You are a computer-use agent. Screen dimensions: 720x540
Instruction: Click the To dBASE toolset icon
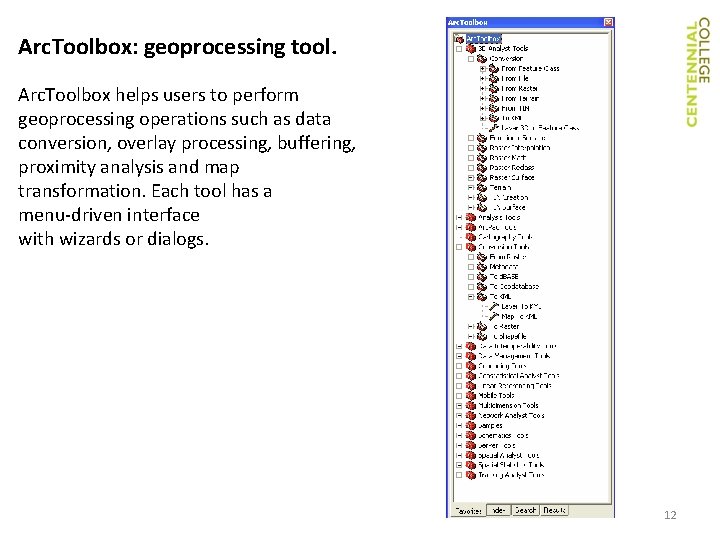[482, 277]
